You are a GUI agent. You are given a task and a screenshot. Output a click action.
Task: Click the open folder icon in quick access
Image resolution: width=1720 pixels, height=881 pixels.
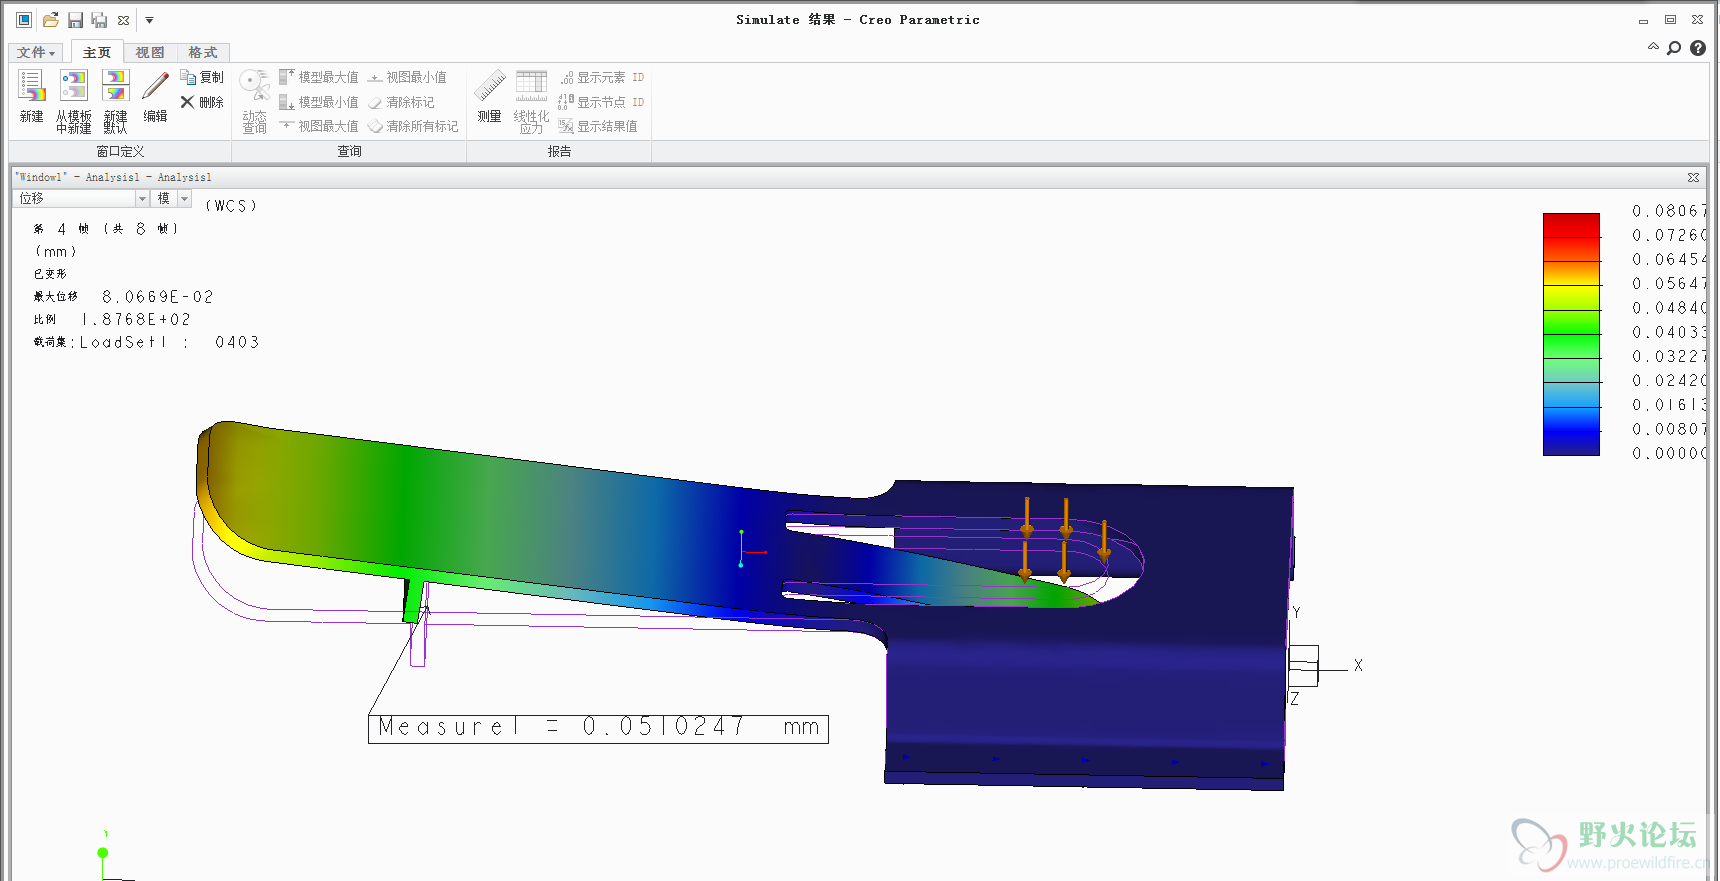point(50,20)
